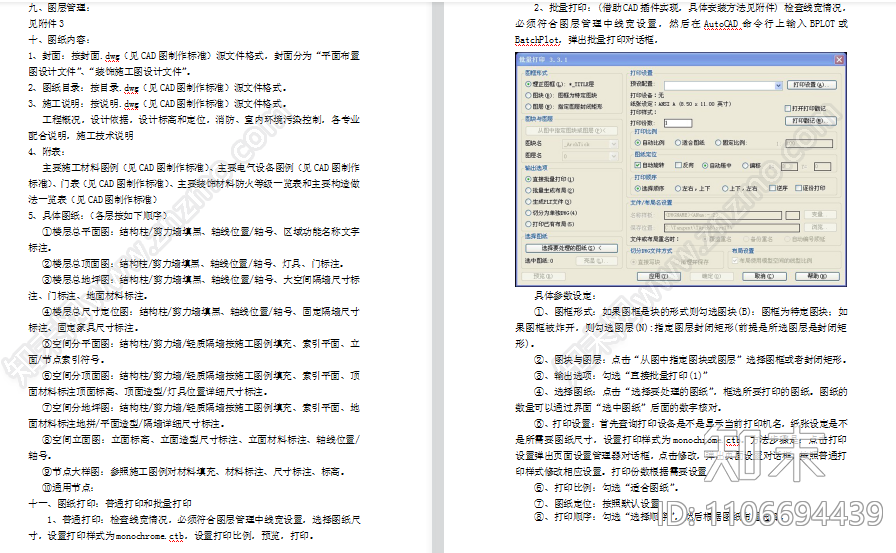Image resolution: width=896 pixels, height=553 pixels.
Task: Enable 打开打印戳记 checkbox
Action: [788, 109]
